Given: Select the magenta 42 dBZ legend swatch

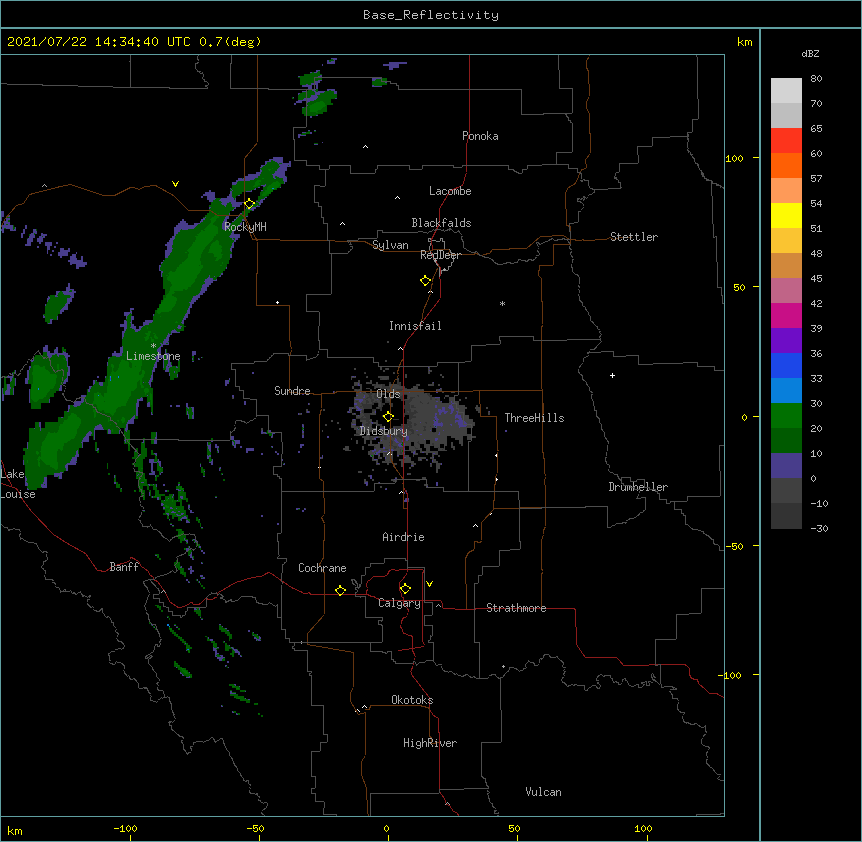Looking at the screenshot, I should 786,315.
